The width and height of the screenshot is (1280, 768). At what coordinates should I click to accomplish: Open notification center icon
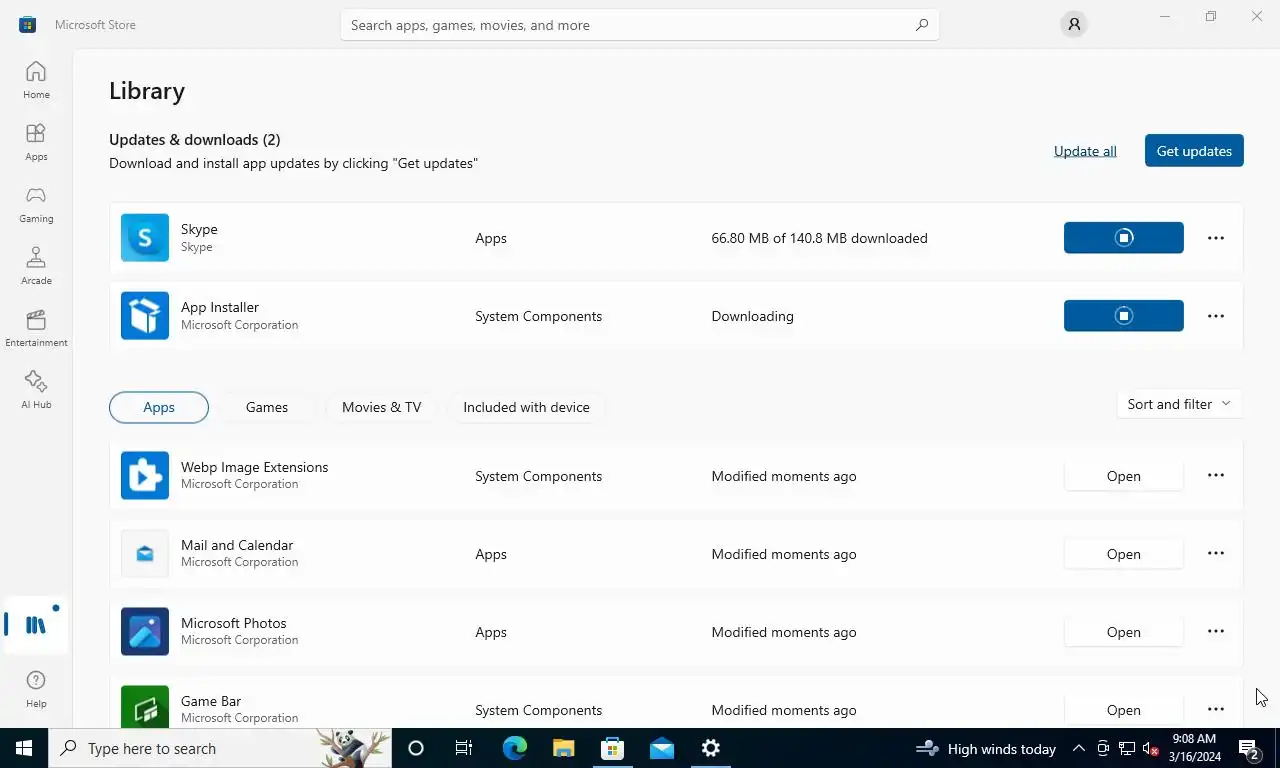(x=1248, y=748)
